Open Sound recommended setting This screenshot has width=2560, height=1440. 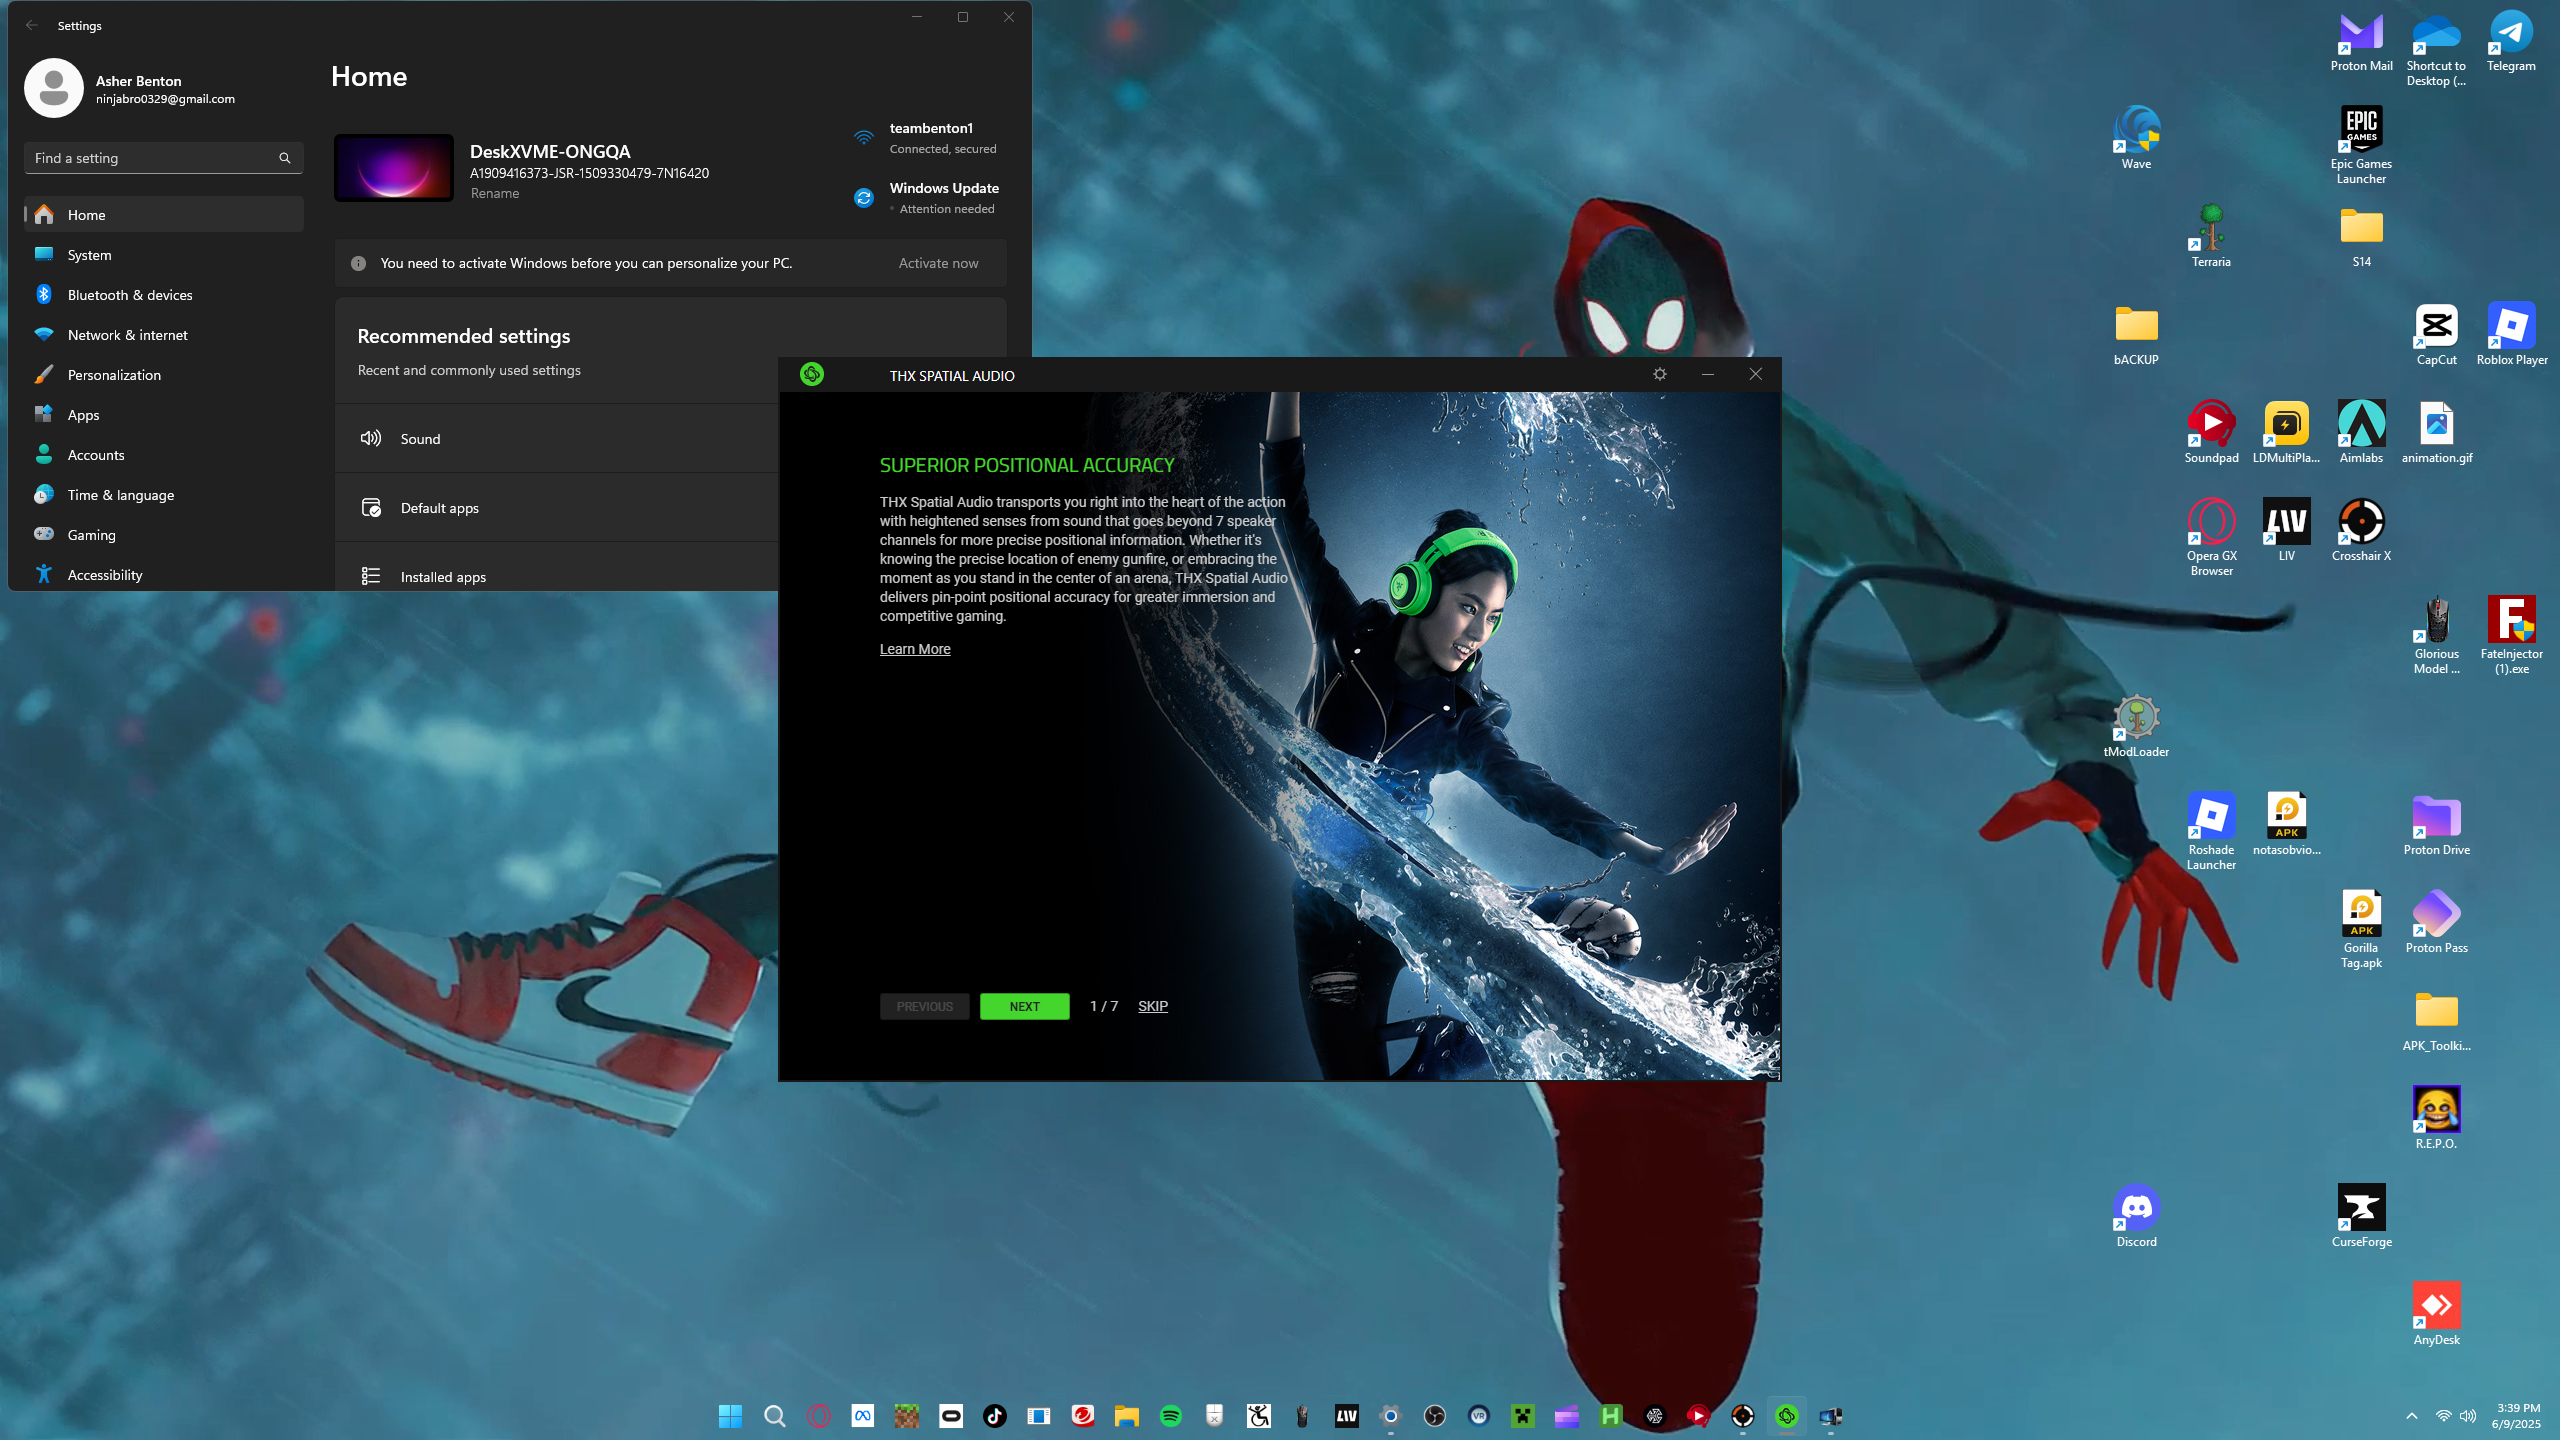tap(420, 439)
